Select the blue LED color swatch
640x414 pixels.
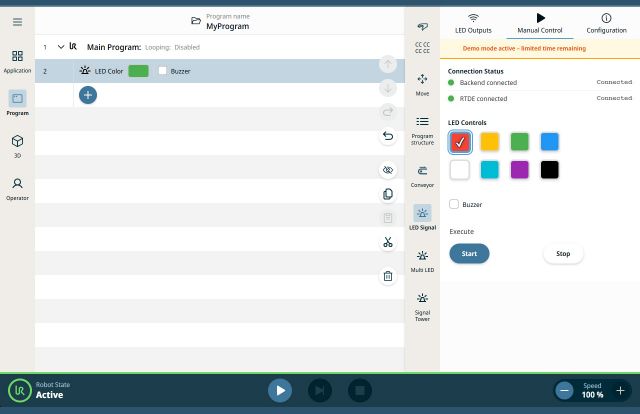(549, 142)
